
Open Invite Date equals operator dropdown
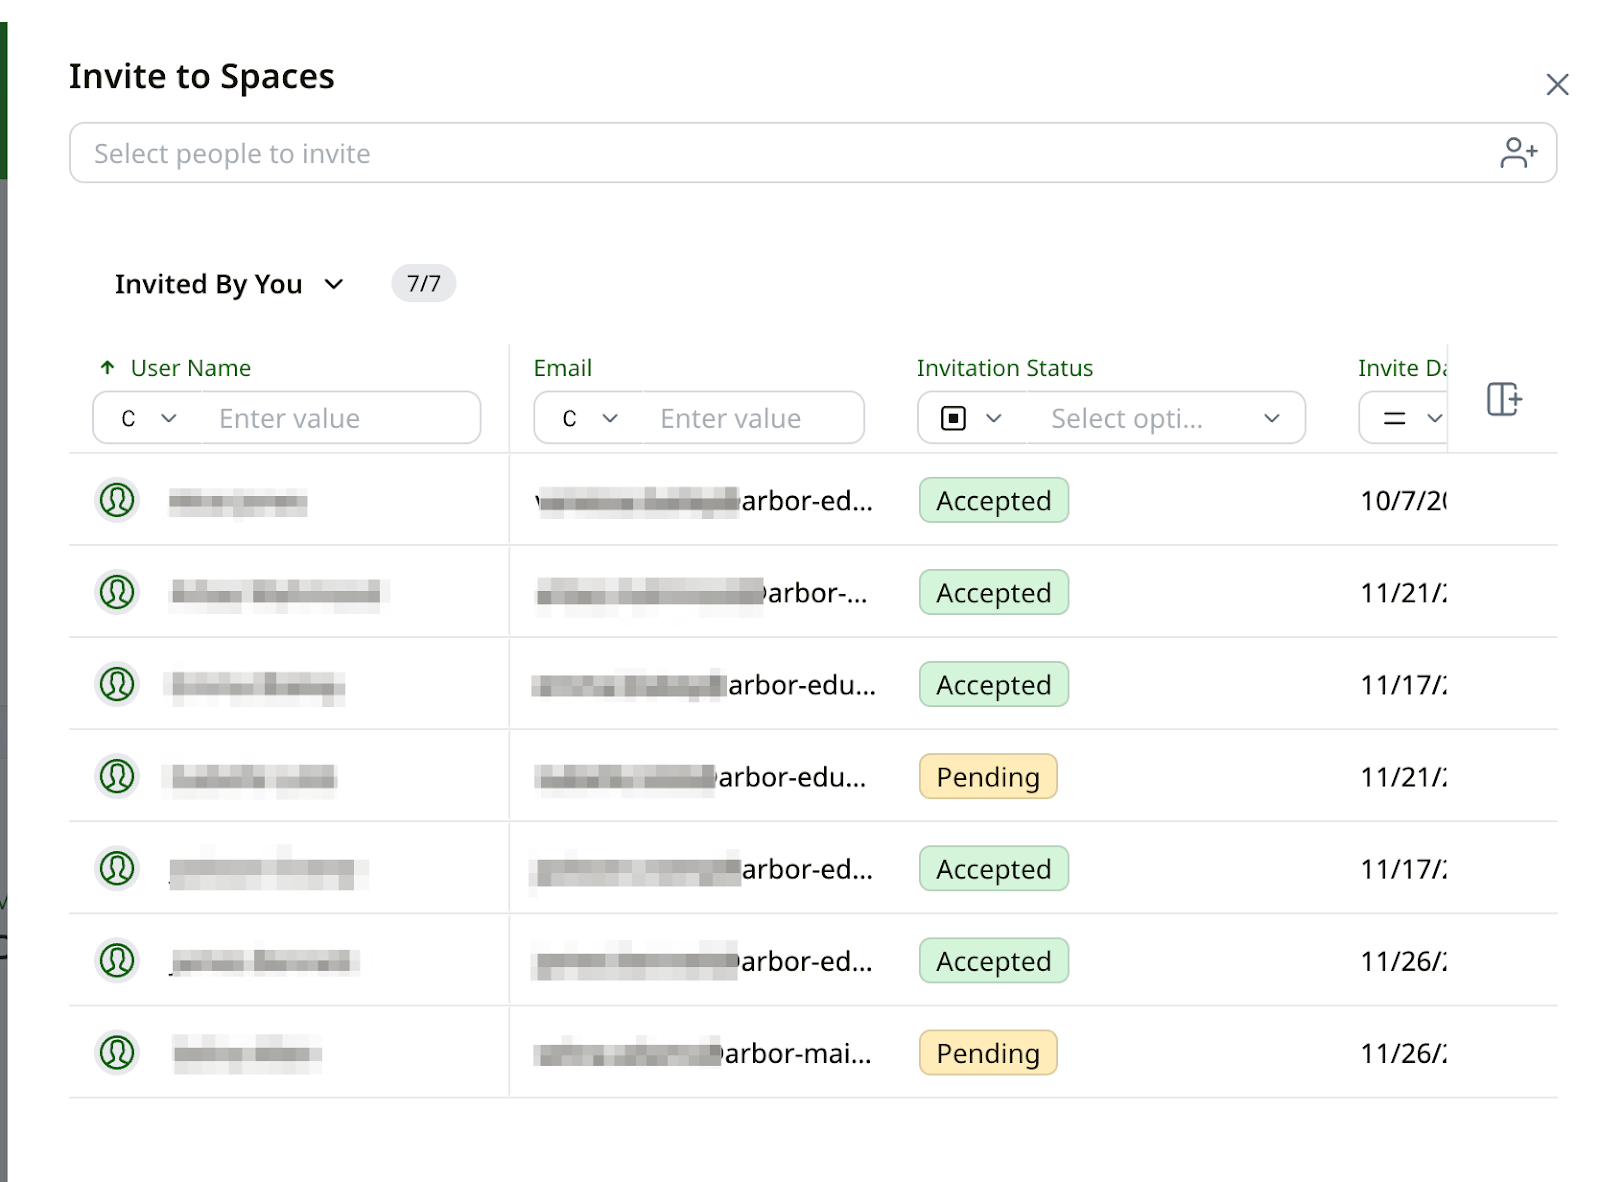[x=1410, y=418]
